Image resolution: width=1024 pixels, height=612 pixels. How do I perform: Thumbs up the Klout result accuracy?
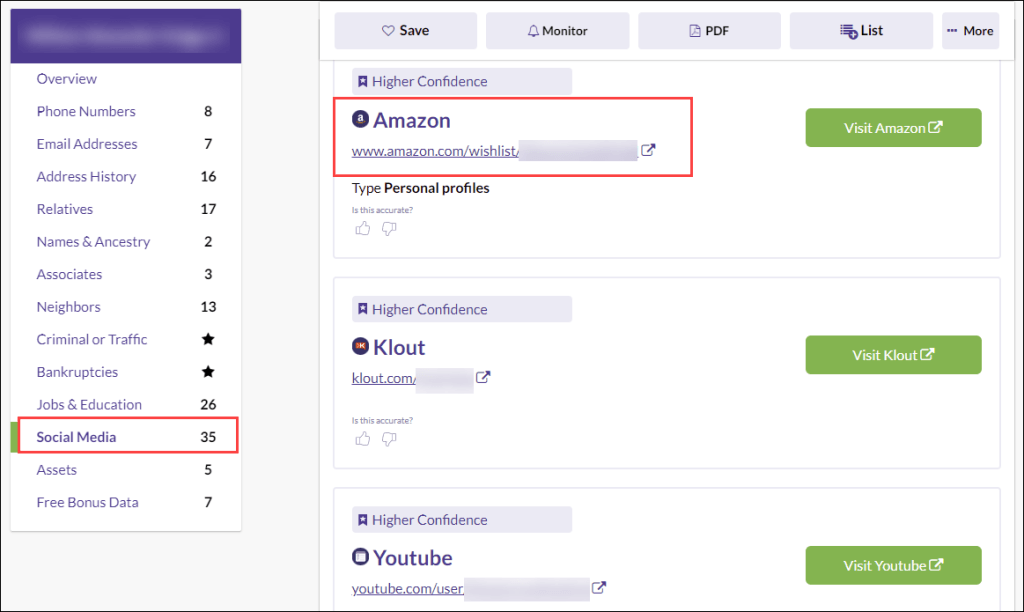click(x=362, y=439)
